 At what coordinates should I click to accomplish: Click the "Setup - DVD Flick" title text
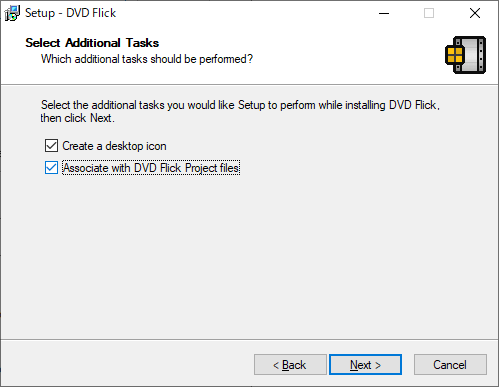coord(70,13)
